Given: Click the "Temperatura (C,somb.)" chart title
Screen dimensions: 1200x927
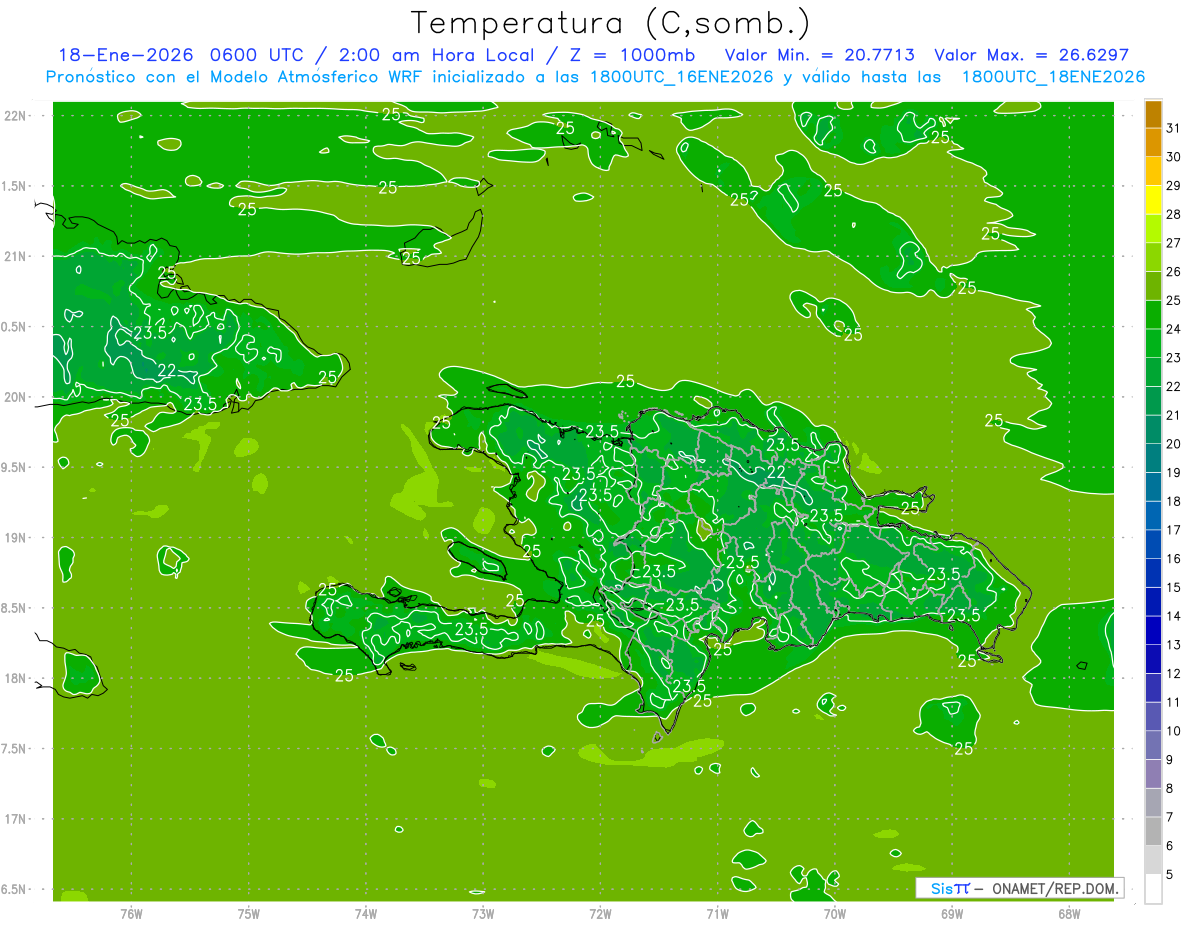Looking at the screenshot, I should [x=611, y=23].
